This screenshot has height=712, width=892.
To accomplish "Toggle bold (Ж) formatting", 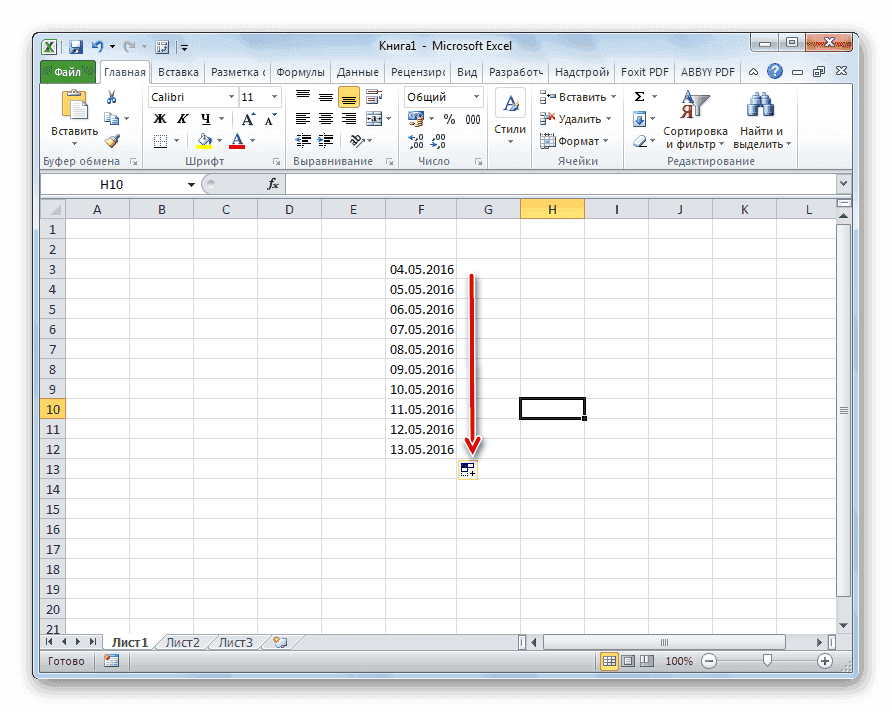I will pyautogui.click(x=159, y=118).
